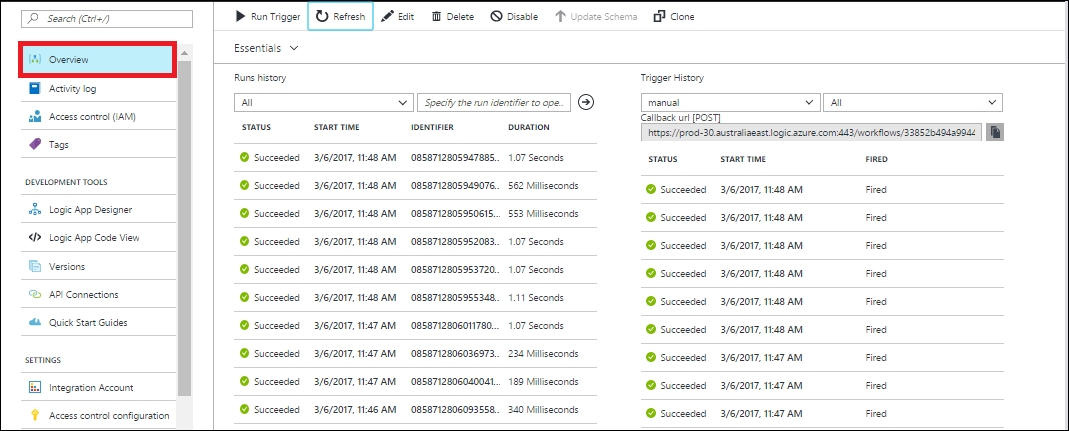Open the manual trigger dropdown

(730, 102)
